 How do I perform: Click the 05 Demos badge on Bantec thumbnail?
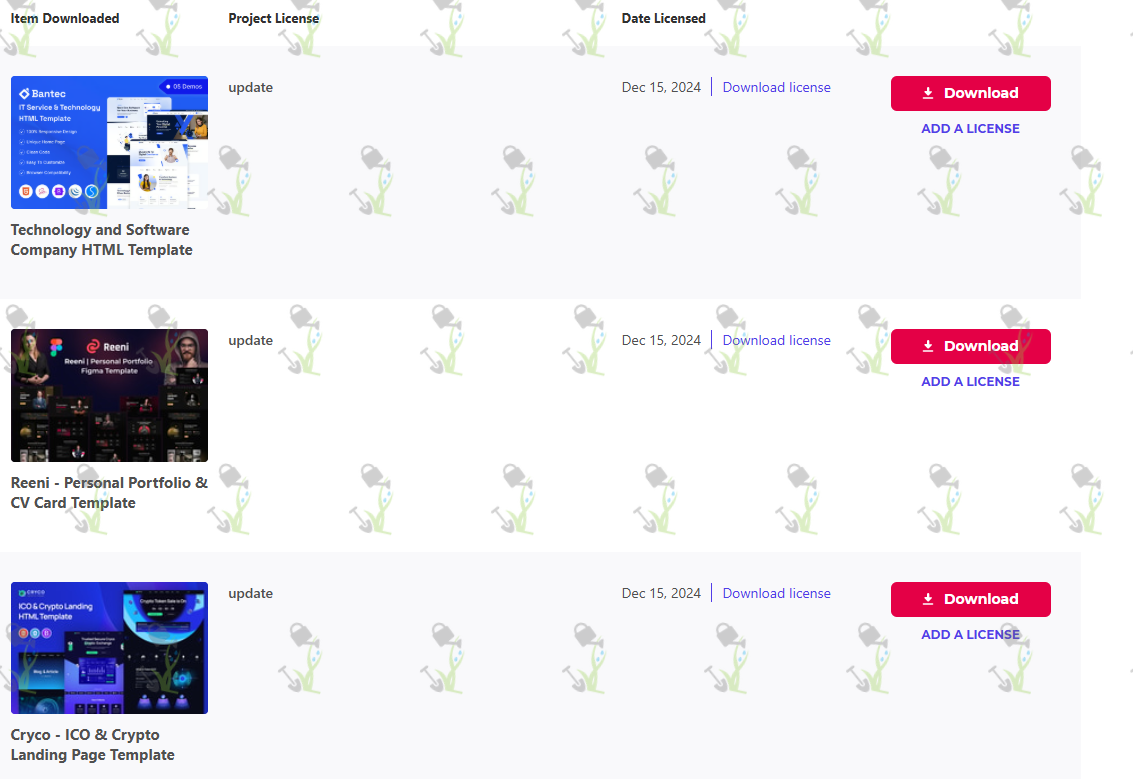[184, 86]
